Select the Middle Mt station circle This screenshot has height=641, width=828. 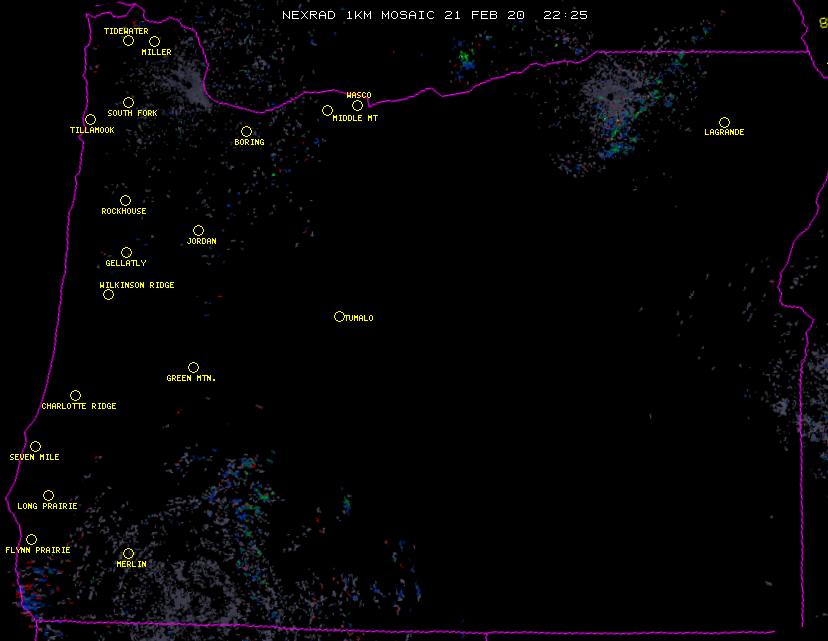click(x=327, y=110)
